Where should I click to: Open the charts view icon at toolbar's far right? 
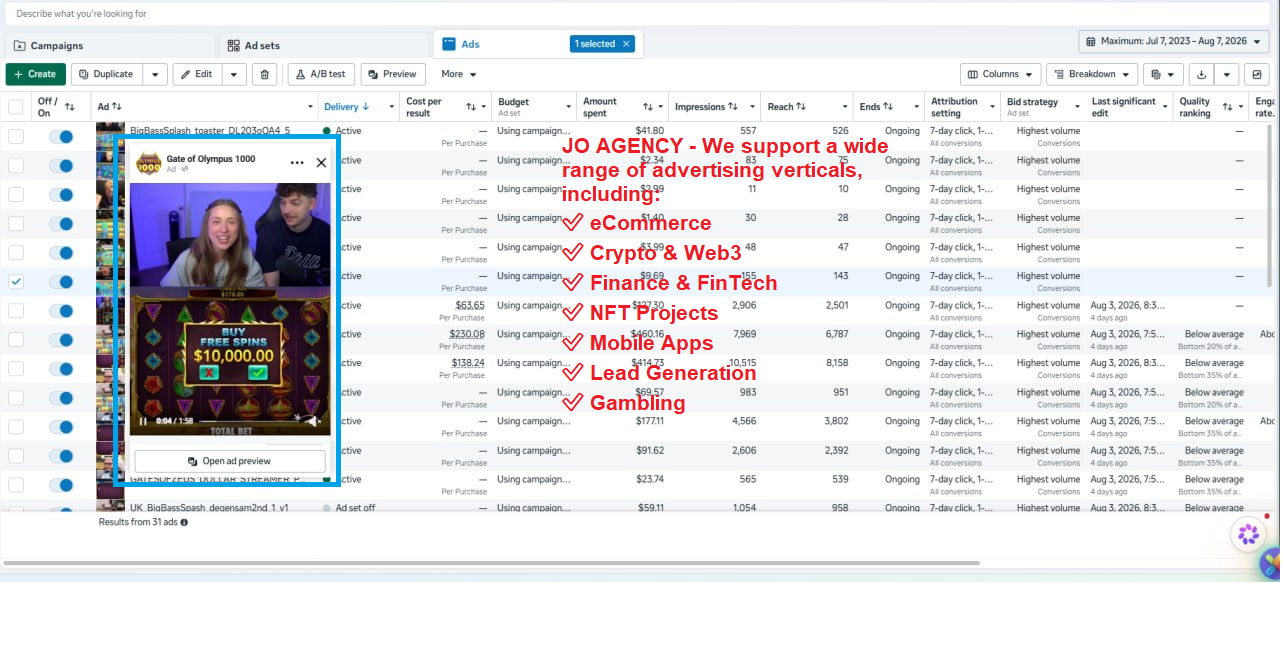tap(1257, 74)
